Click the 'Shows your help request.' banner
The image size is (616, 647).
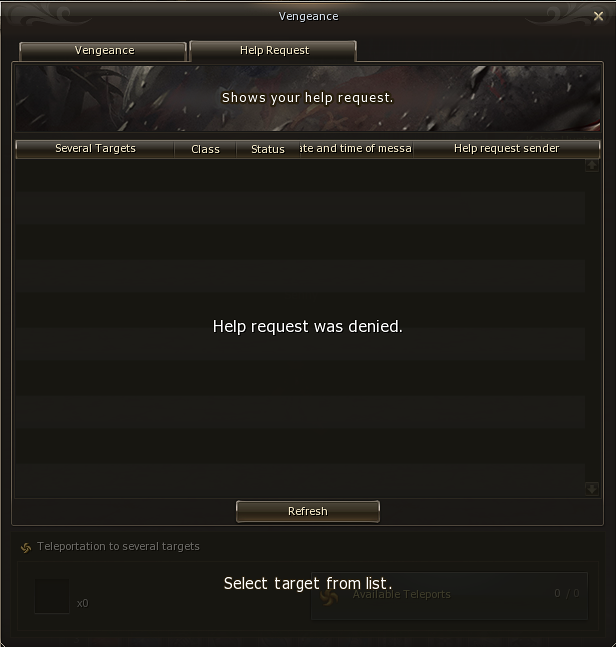click(308, 98)
